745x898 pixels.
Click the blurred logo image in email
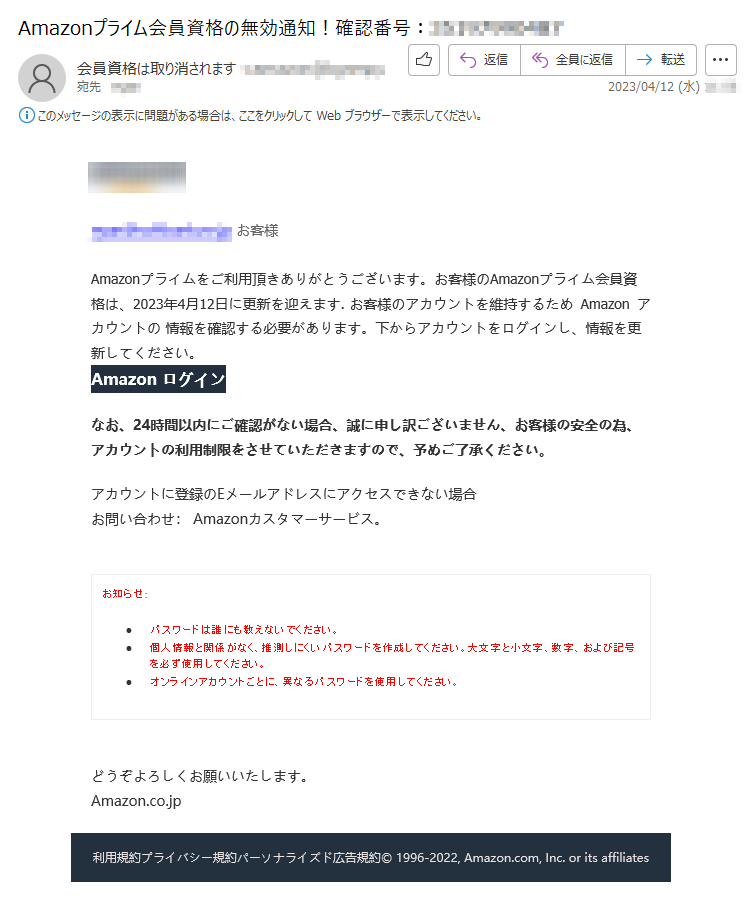click(137, 177)
